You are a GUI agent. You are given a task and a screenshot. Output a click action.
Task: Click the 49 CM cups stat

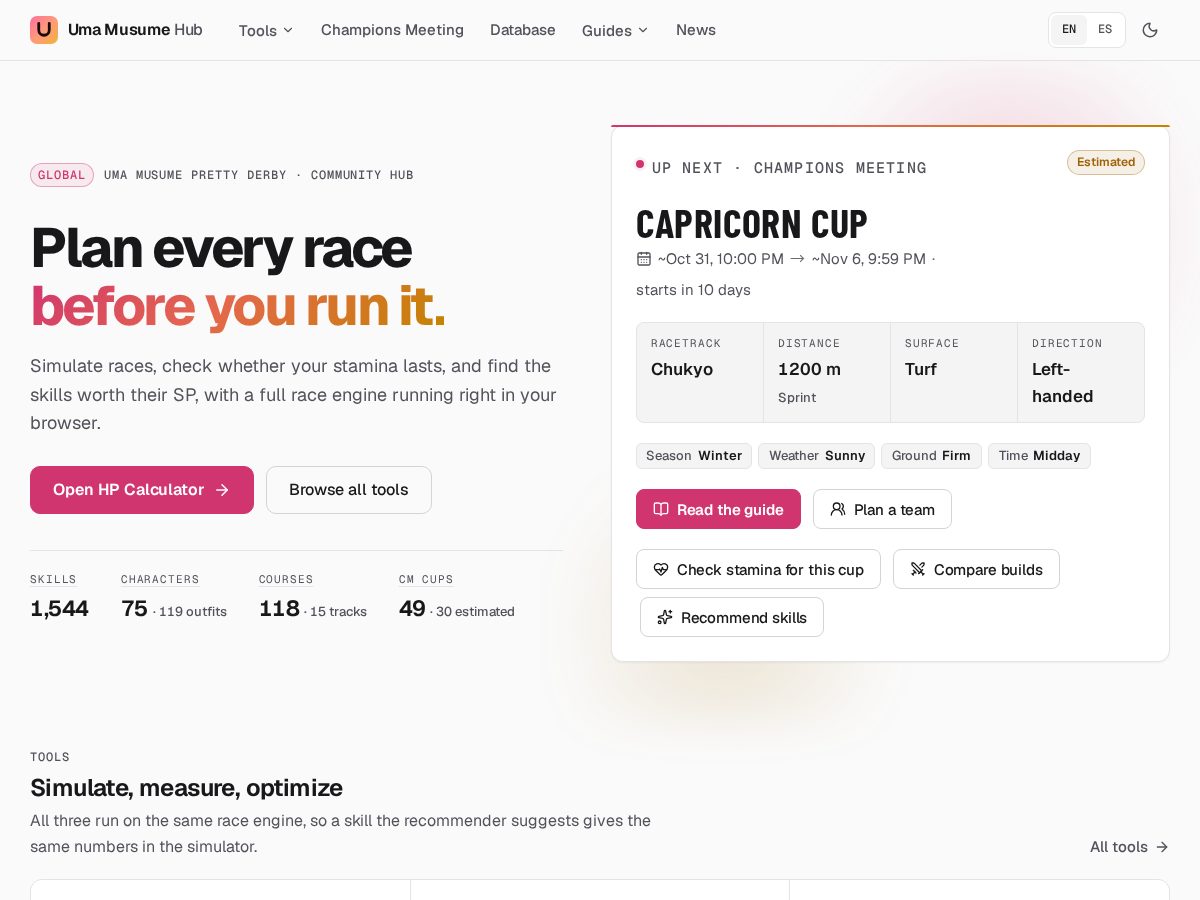[457, 597]
